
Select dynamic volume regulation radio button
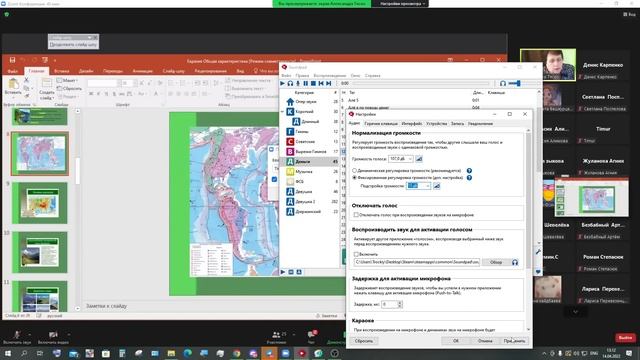click(354, 171)
